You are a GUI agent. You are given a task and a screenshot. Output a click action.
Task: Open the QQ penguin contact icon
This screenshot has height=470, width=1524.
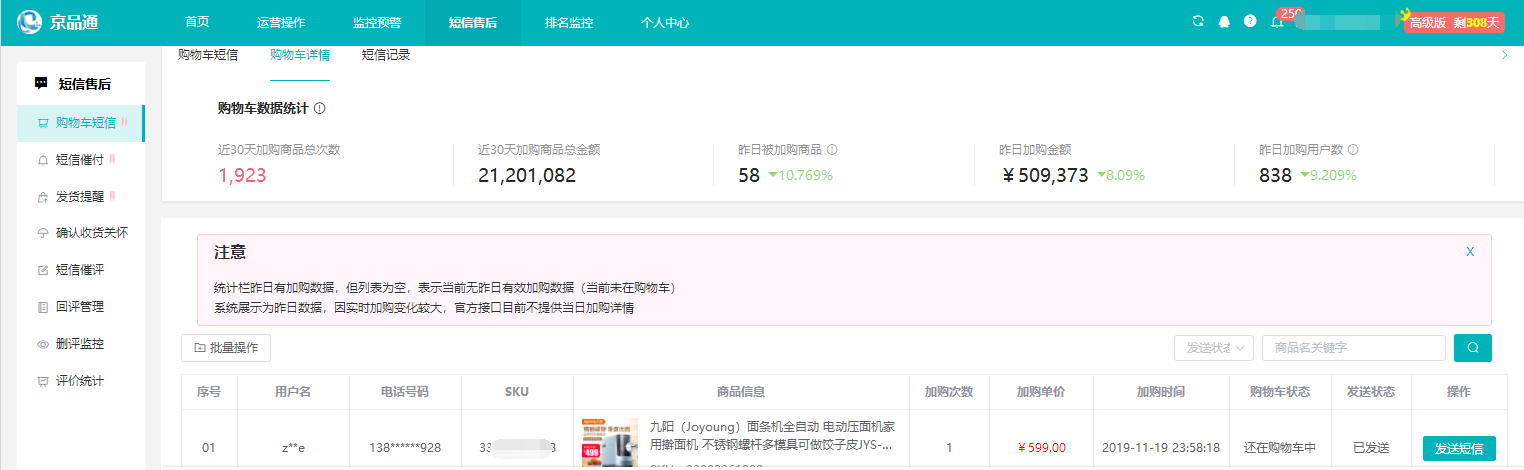(1224, 21)
